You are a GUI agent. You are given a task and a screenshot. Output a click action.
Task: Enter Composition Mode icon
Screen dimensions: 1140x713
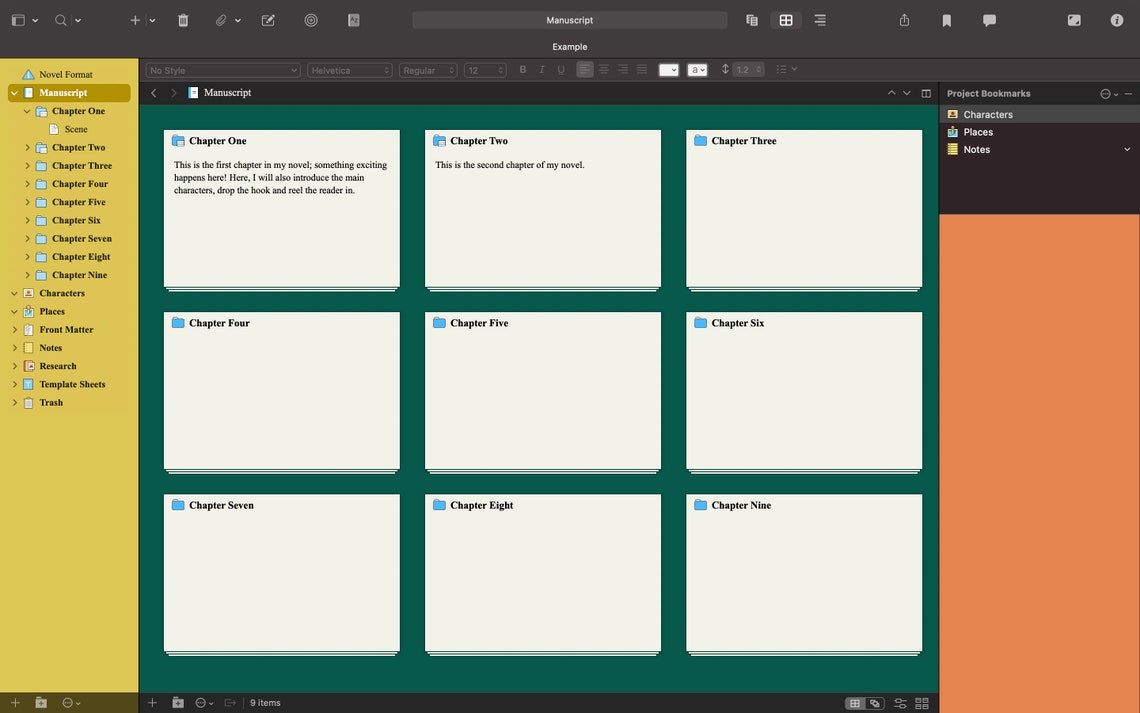tap(1074, 20)
